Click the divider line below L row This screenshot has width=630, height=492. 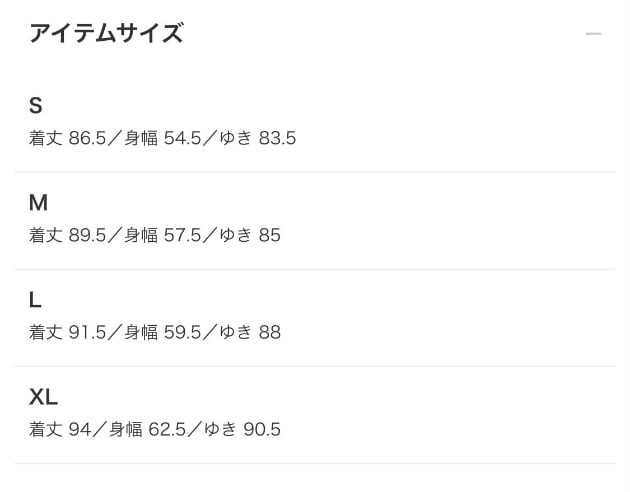(x=315, y=366)
